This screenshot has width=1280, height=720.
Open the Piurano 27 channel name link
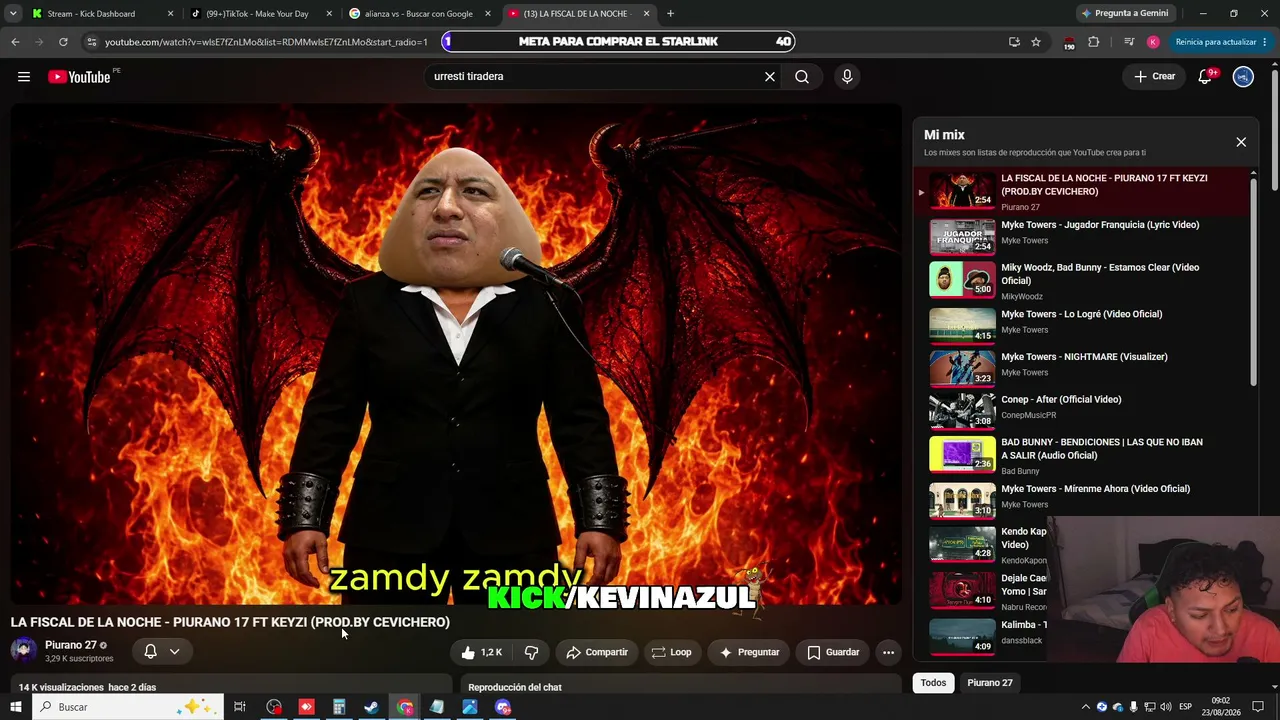pos(70,645)
